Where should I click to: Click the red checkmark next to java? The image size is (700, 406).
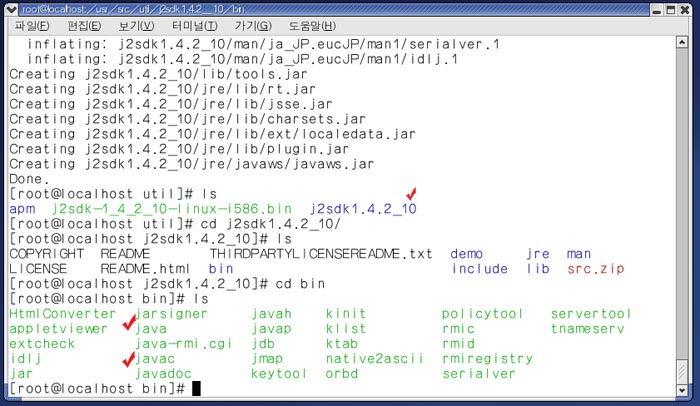128,323
